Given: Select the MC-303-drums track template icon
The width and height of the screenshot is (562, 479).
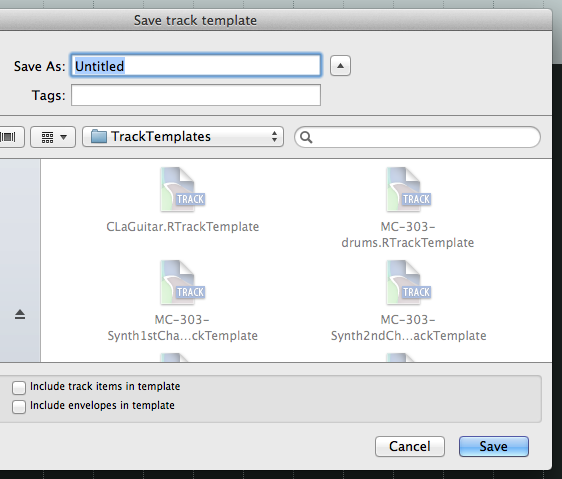Looking at the screenshot, I should tap(409, 190).
